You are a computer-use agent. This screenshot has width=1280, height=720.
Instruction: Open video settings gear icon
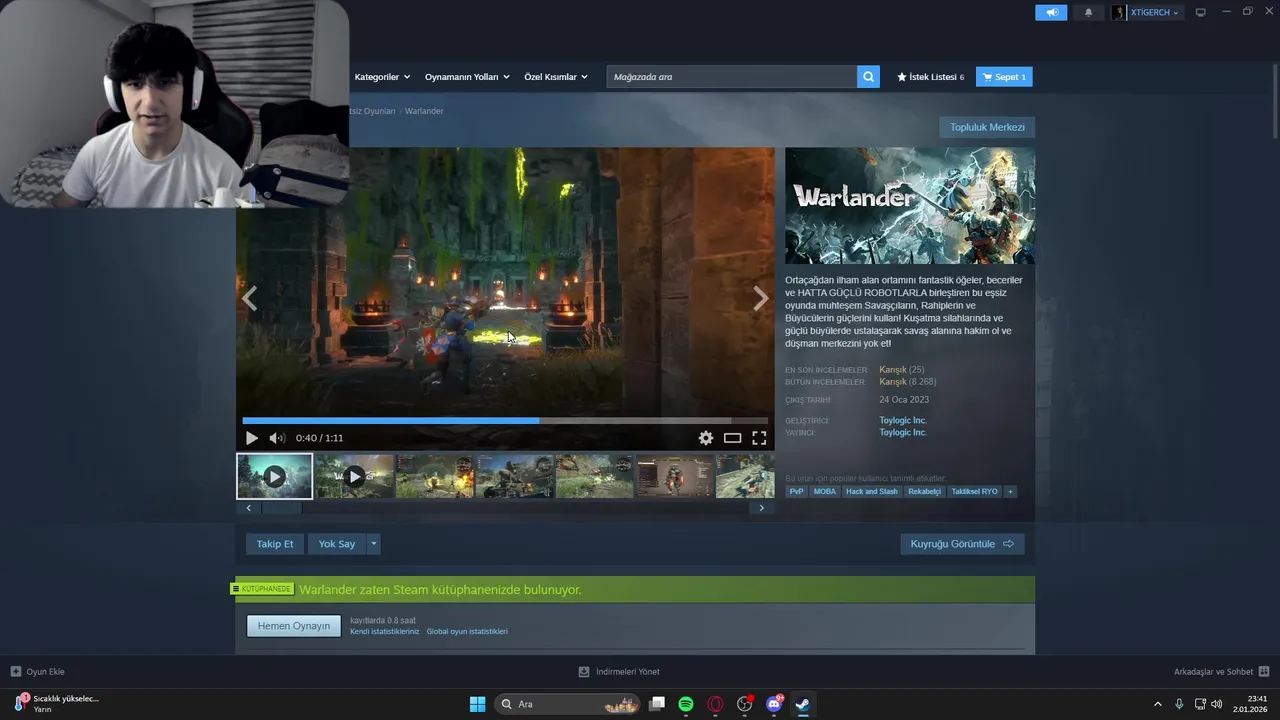point(706,438)
